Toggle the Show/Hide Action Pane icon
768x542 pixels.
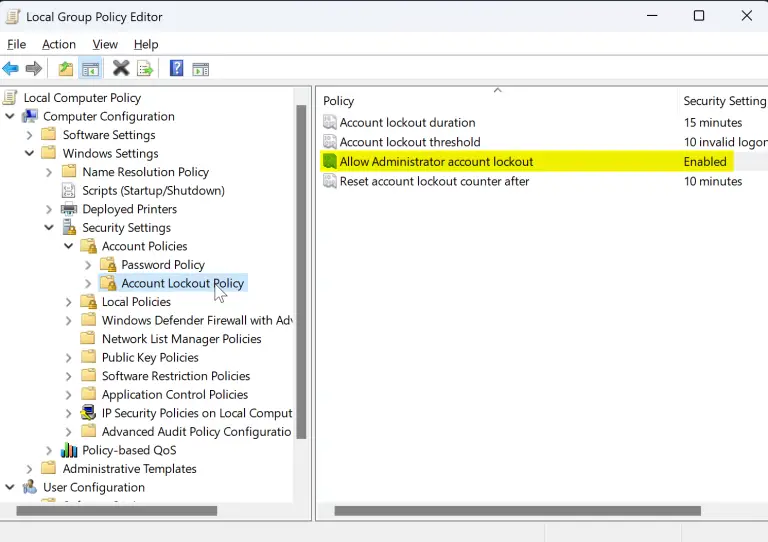click(x=200, y=69)
